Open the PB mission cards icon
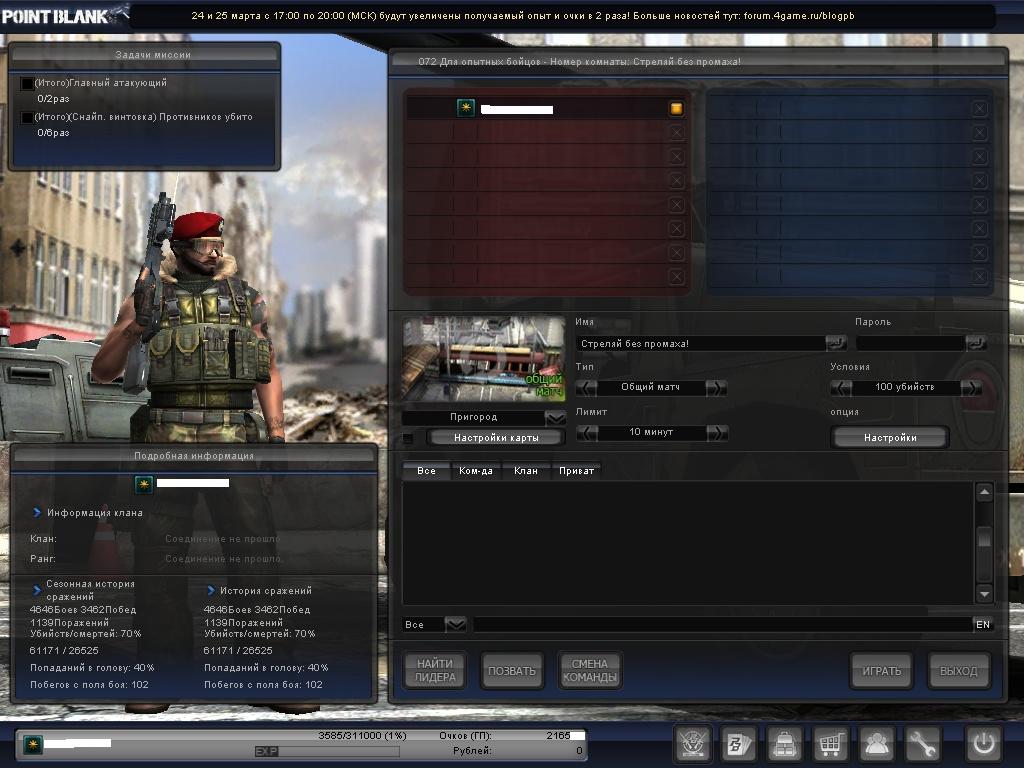This screenshot has width=1024, height=768. (739, 744)
